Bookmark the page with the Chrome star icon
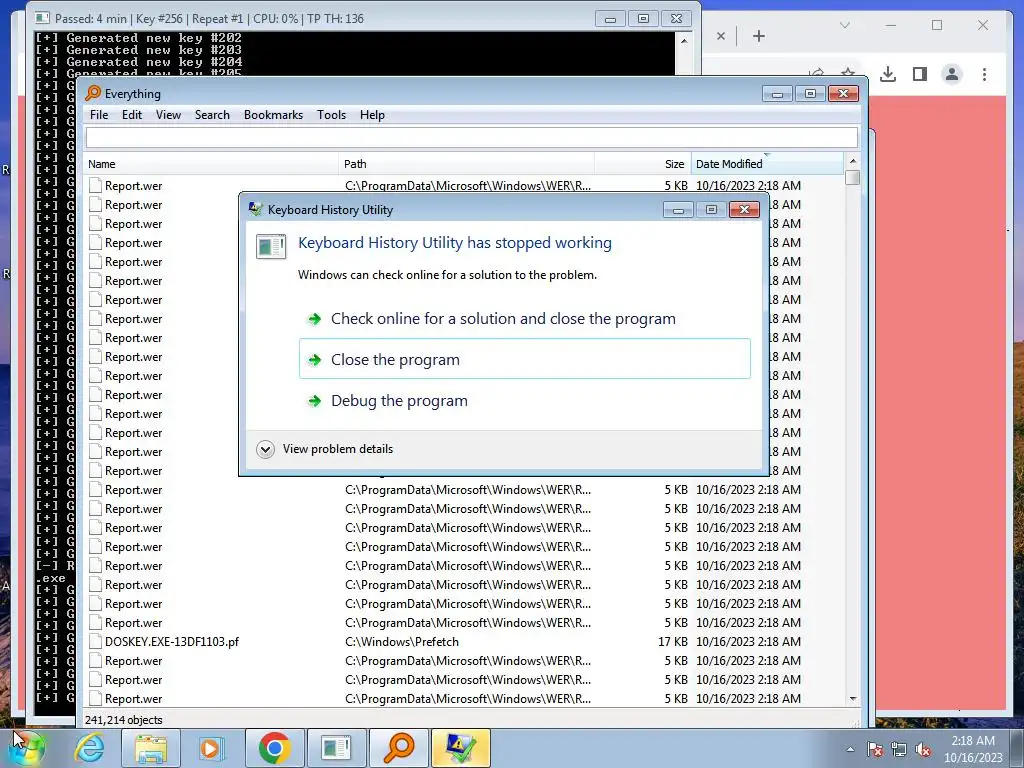 [x=848, y=71]
